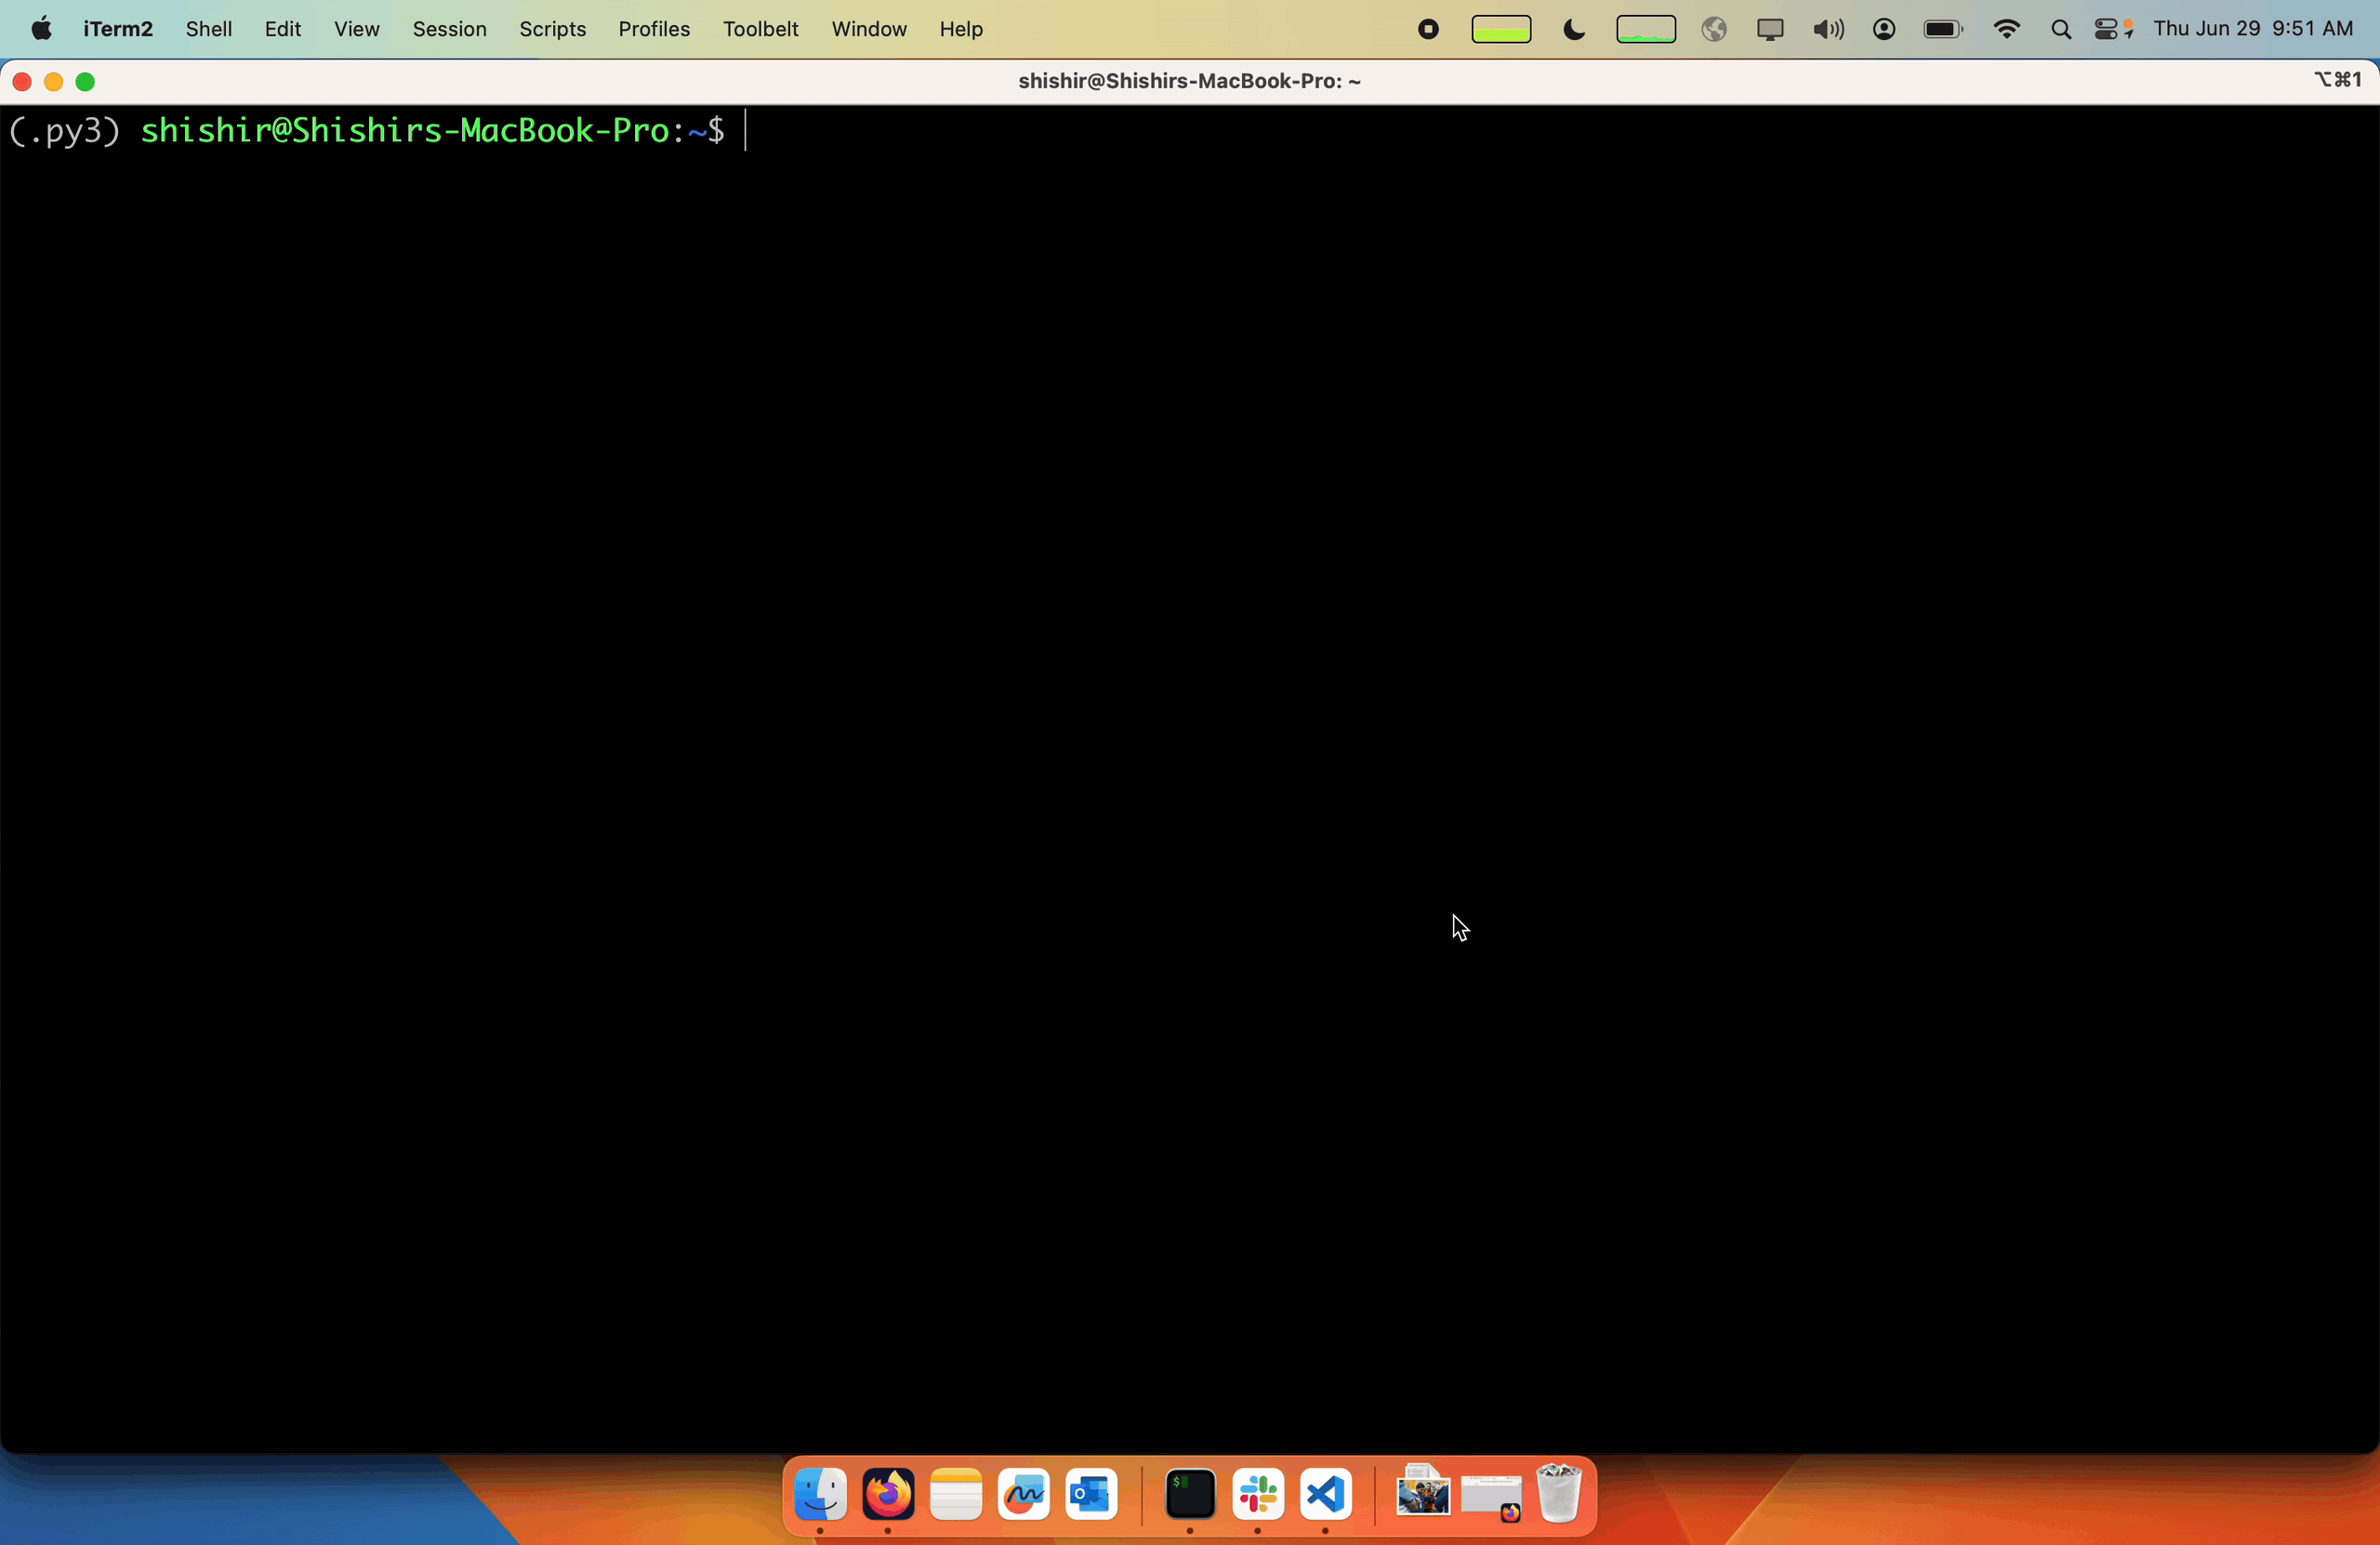The height and width of the screenshot is (1545, 2380).
Task: Launch Firefox from the Dock
Action: 888,1497
